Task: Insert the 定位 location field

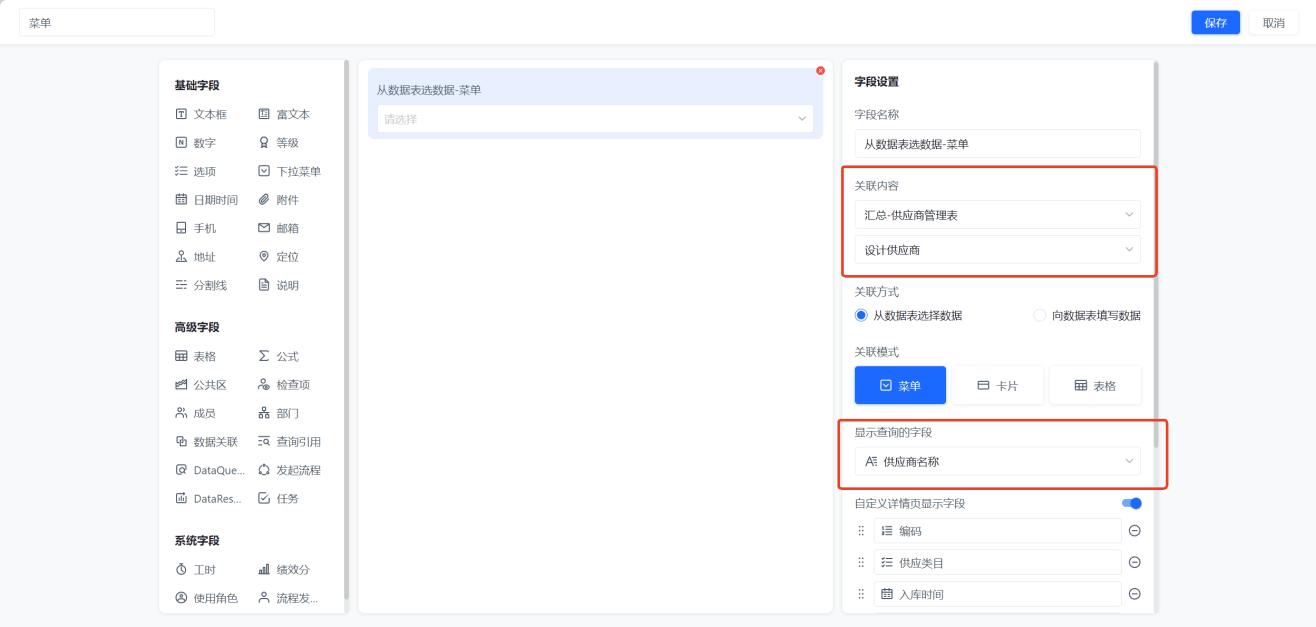Action: (x=278, y=257)
